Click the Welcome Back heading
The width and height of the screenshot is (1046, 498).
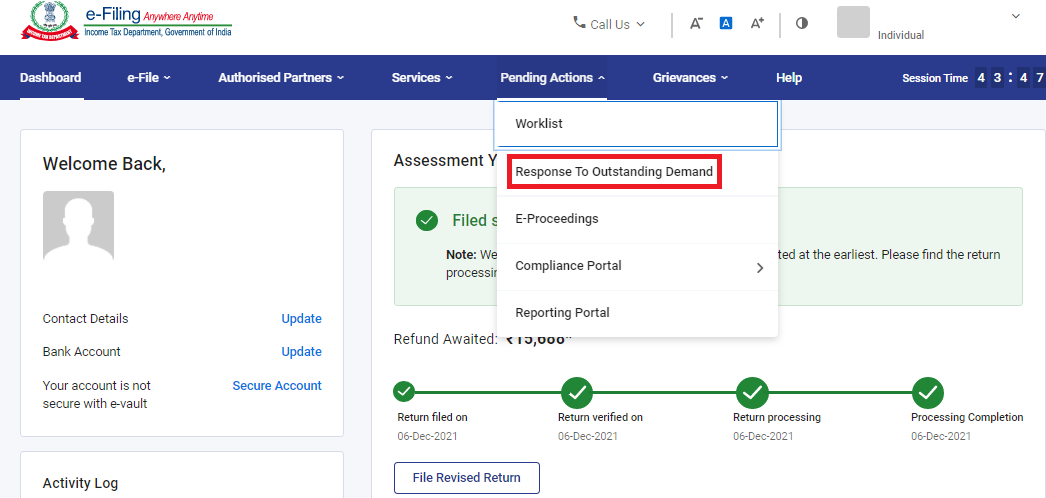pyautogui.click(x=104, y=163)
